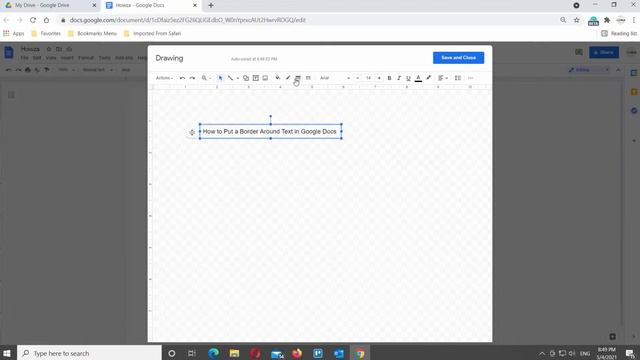The image size is (640, 360).
Task: Toggle Italic formatting
Action: point(399,78)
